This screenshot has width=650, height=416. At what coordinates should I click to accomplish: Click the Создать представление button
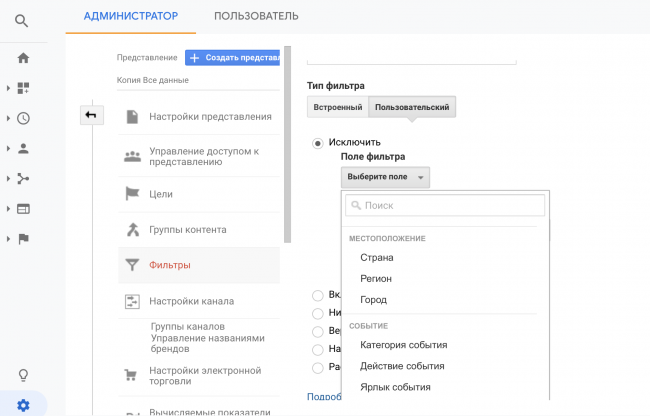[x=232, y=58]
